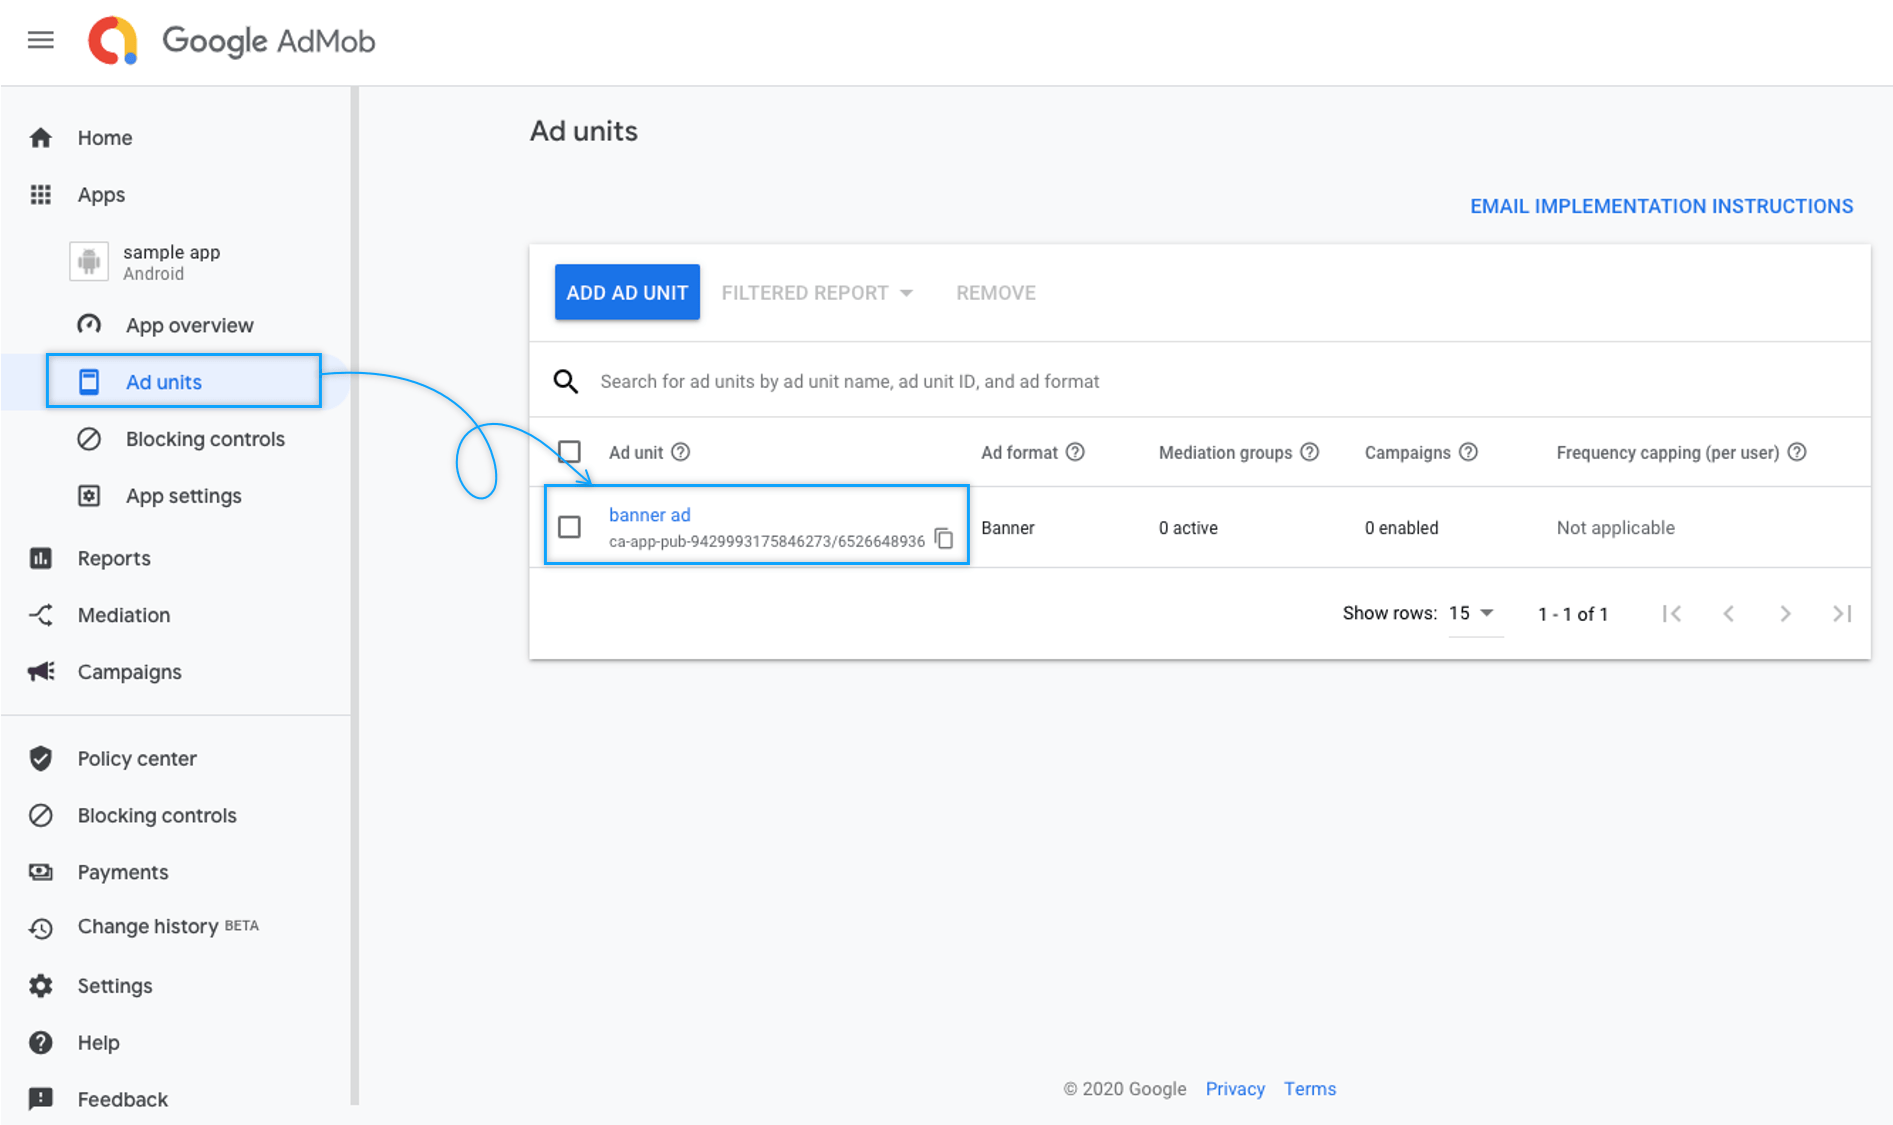Open the Policy center sidebar item

click(x=137, y=758)
